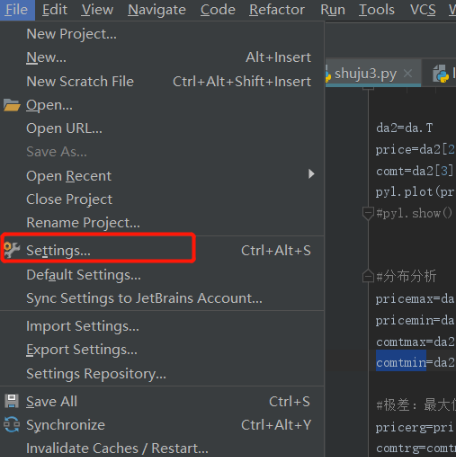Image resolution: width=458 pixels, height=457 pixels.
Task: Expand the Open Recent submenu arrow
Action: [311, 174]
